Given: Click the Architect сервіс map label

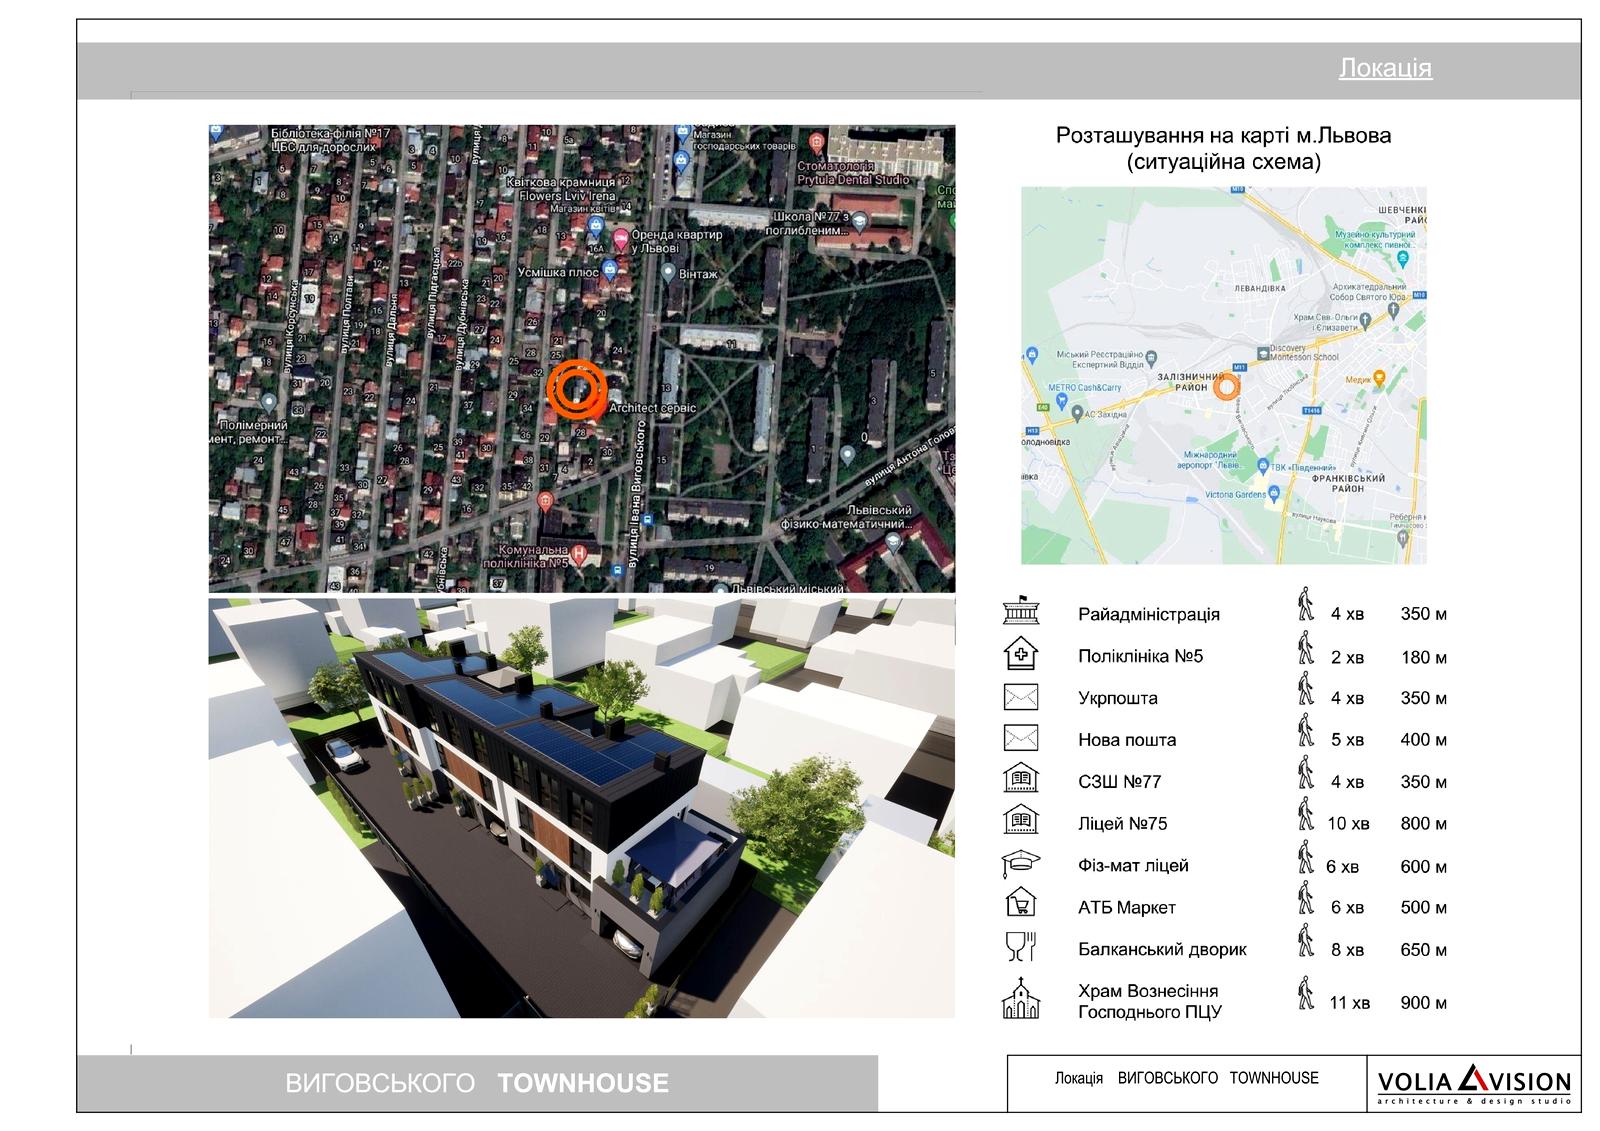Looking at the screenshot, I should 652,408.
